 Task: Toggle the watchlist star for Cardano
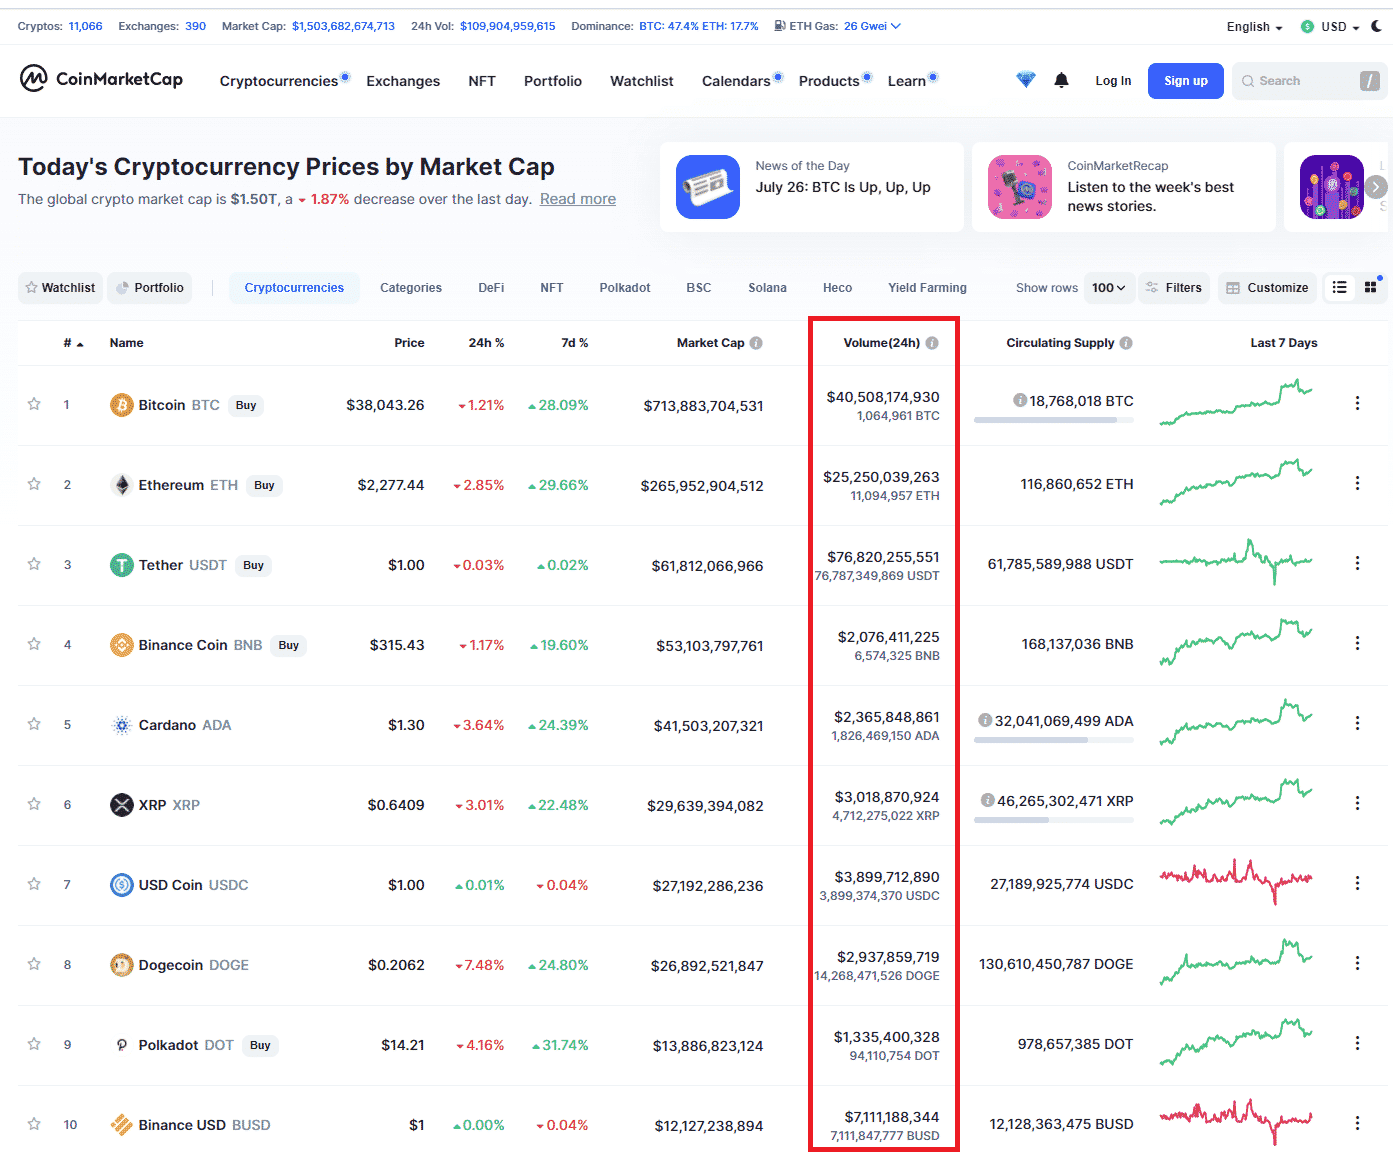click(x=34, y=724)
